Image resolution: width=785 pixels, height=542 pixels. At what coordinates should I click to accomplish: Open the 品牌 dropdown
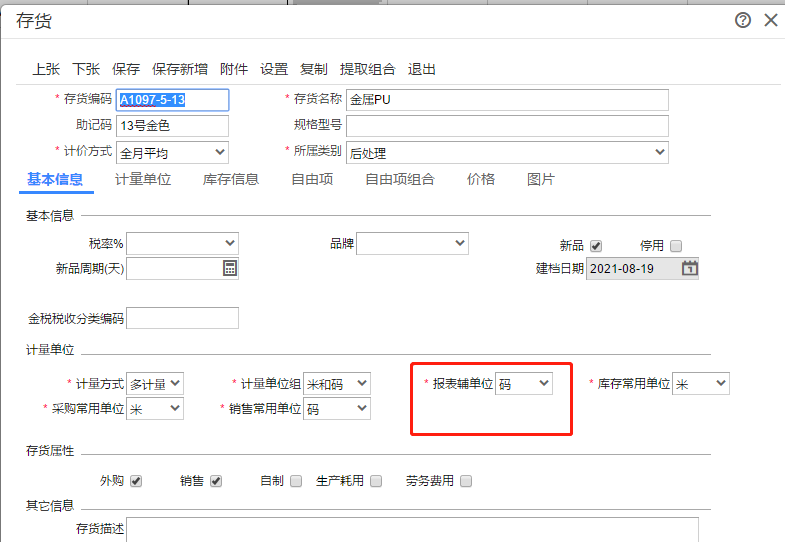pos(413,243)
